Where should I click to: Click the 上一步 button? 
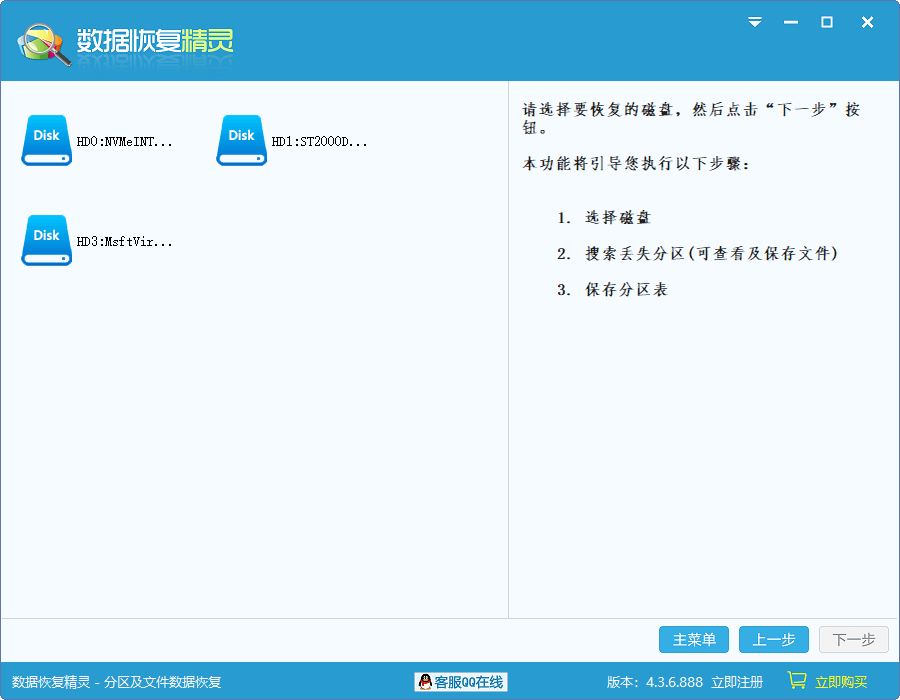[x=774, y=639]
